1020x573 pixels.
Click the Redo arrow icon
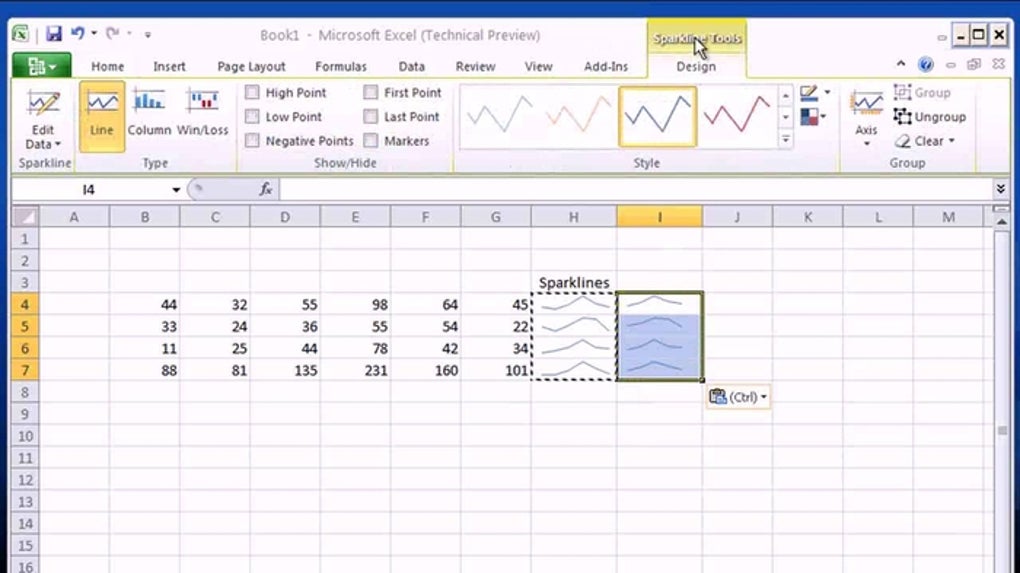(x=113, y=33)
